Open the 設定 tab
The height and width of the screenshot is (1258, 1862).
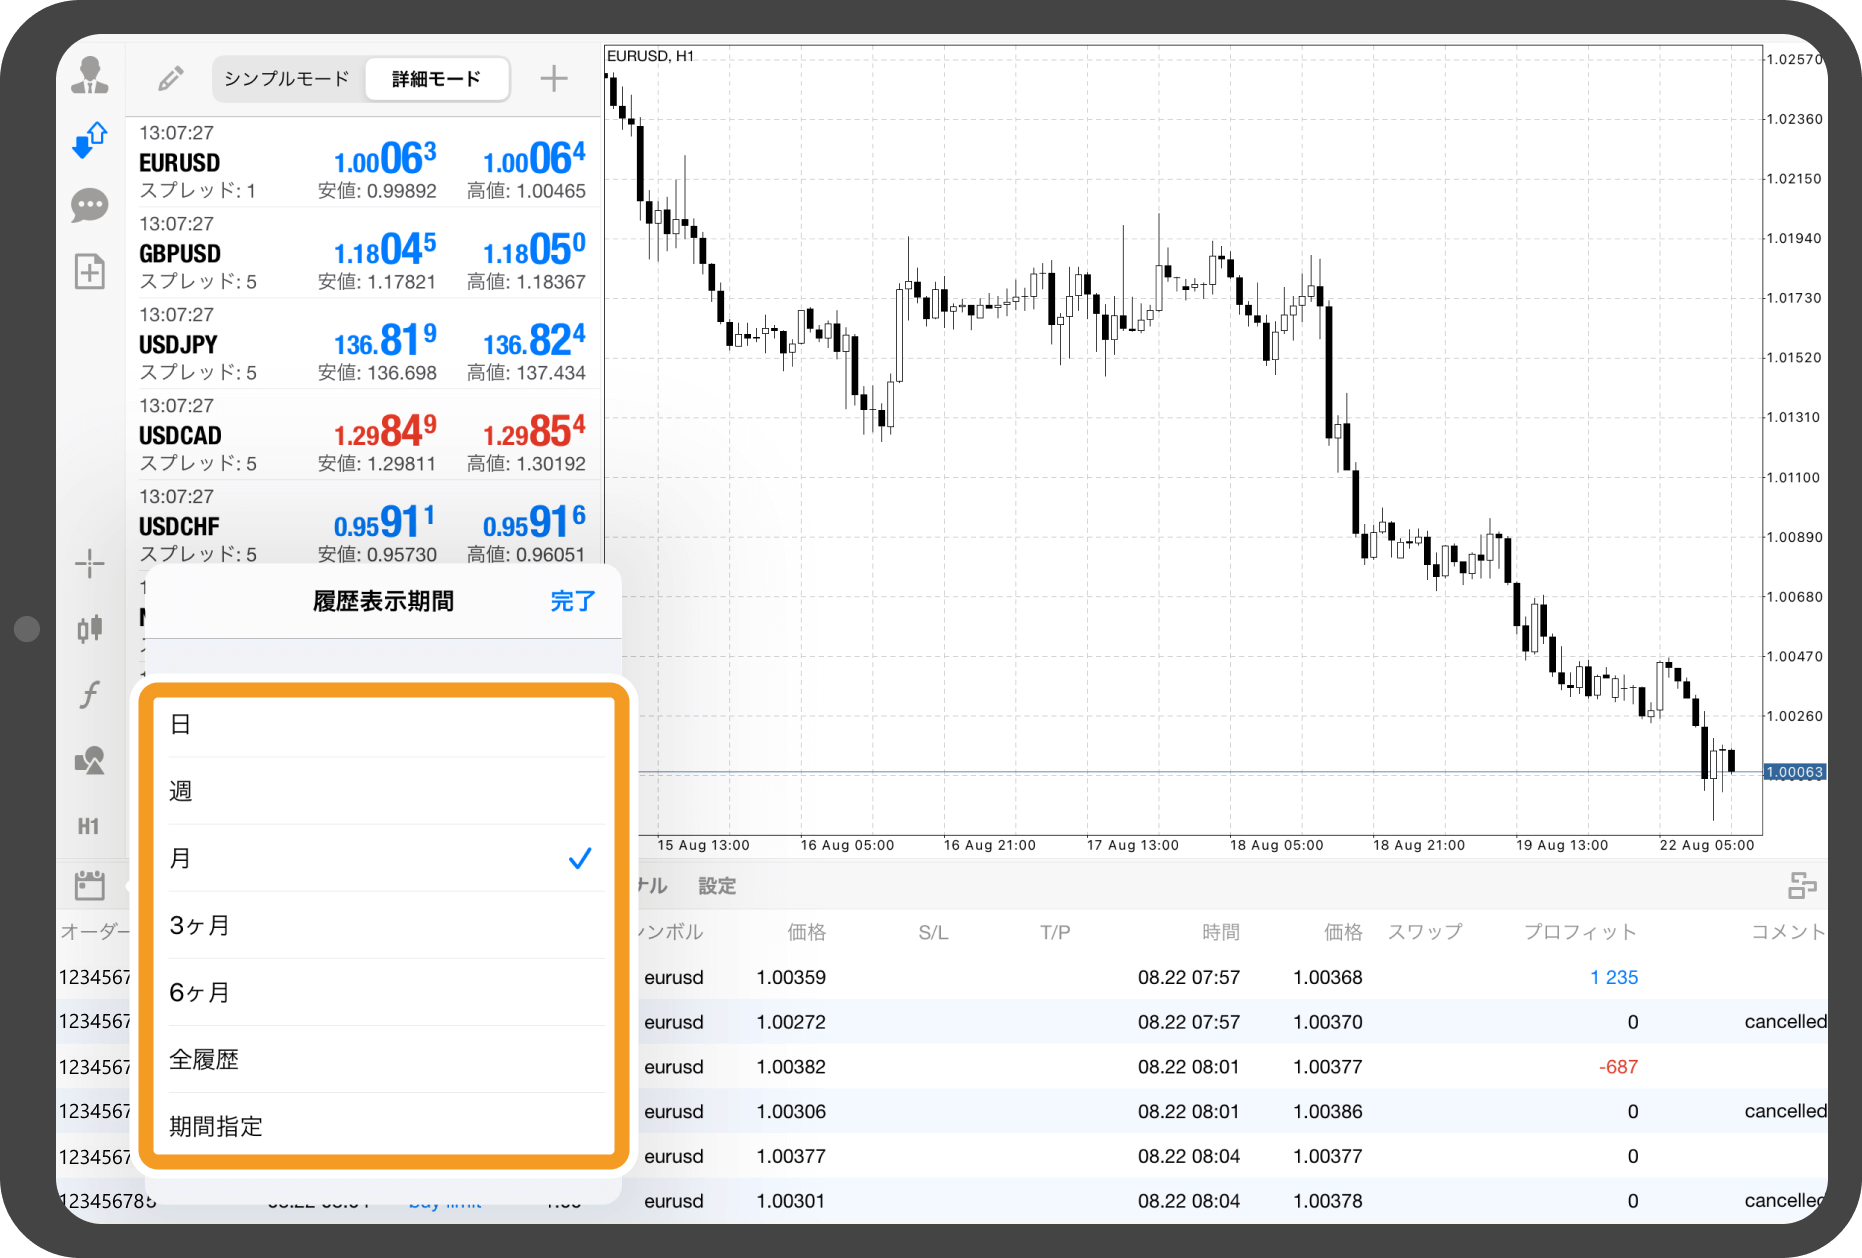[716, 886]
